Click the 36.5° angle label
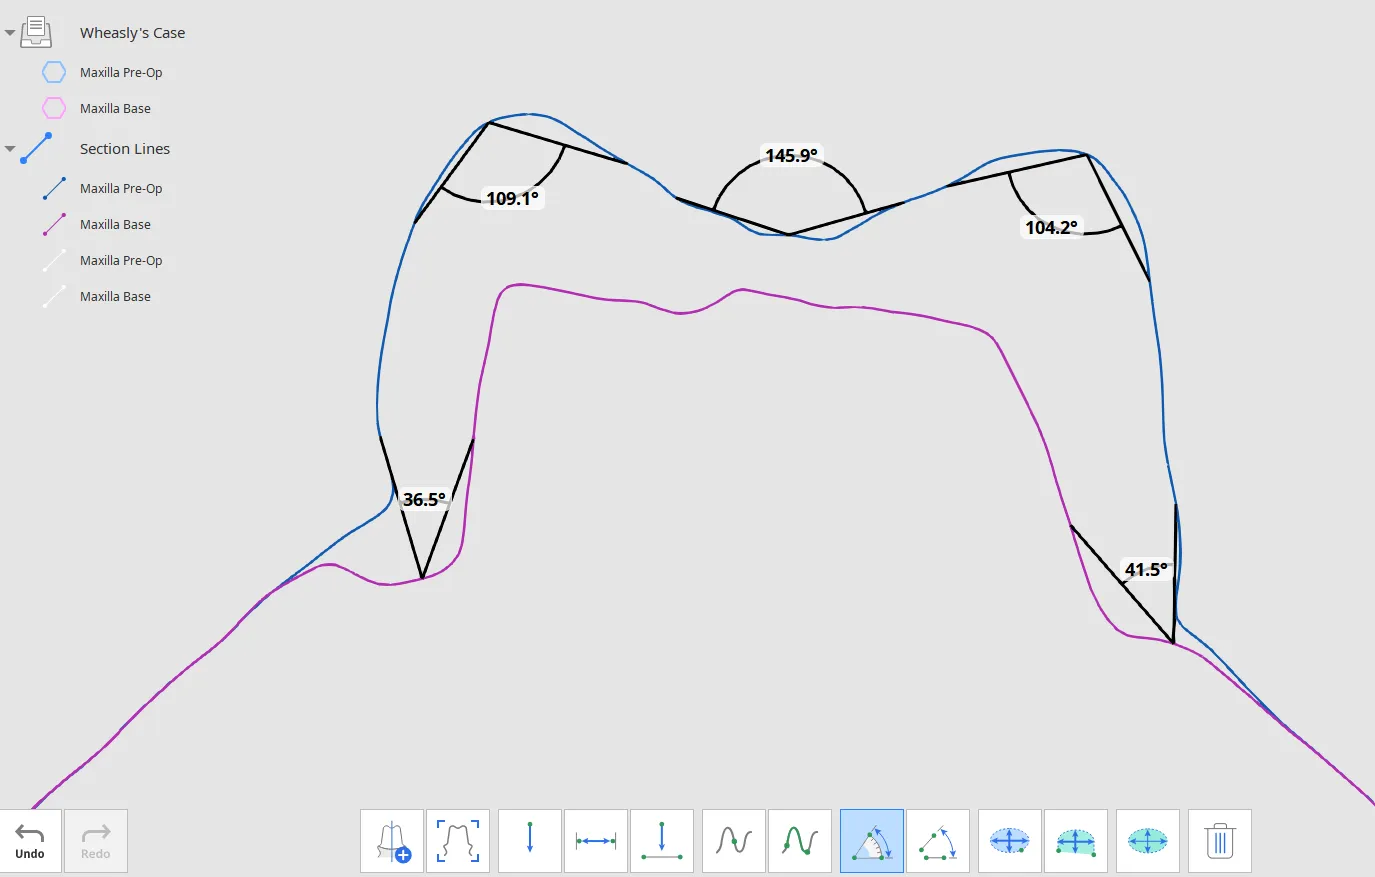The height and width of the screenshot is (877, 1375). pyautogui.click(x=424, y=499)
